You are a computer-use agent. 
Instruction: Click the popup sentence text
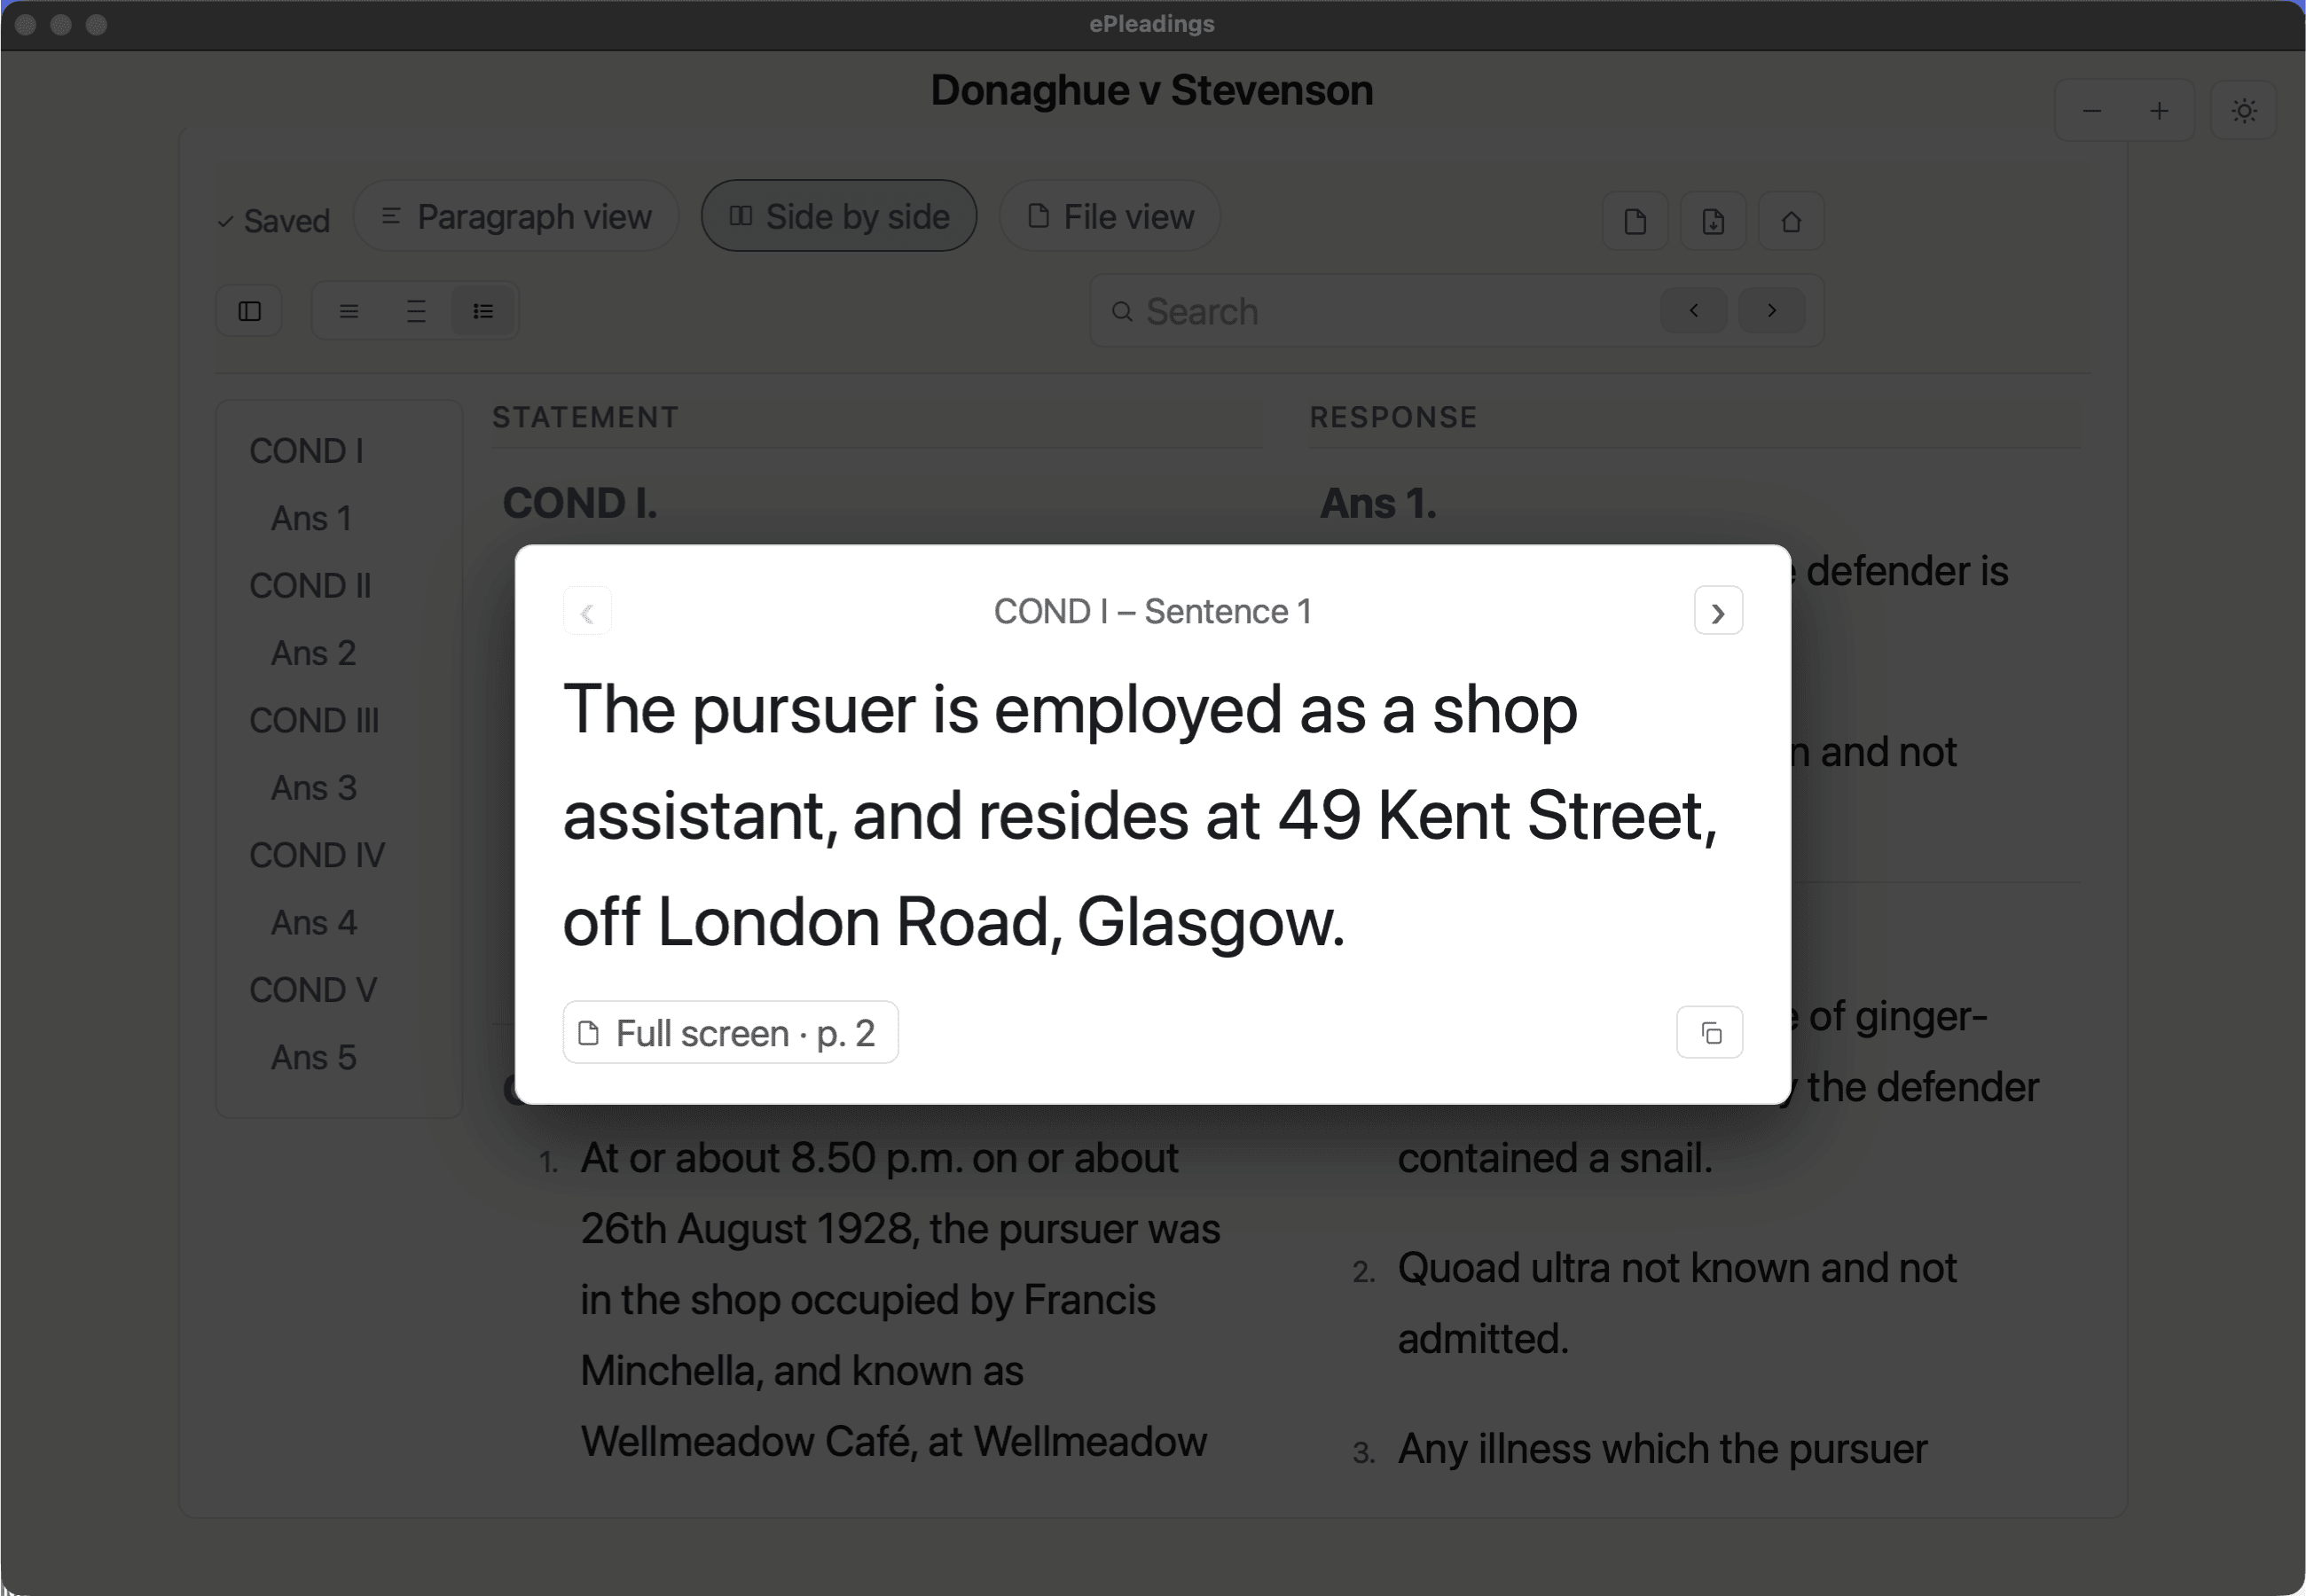[1140, 815]
